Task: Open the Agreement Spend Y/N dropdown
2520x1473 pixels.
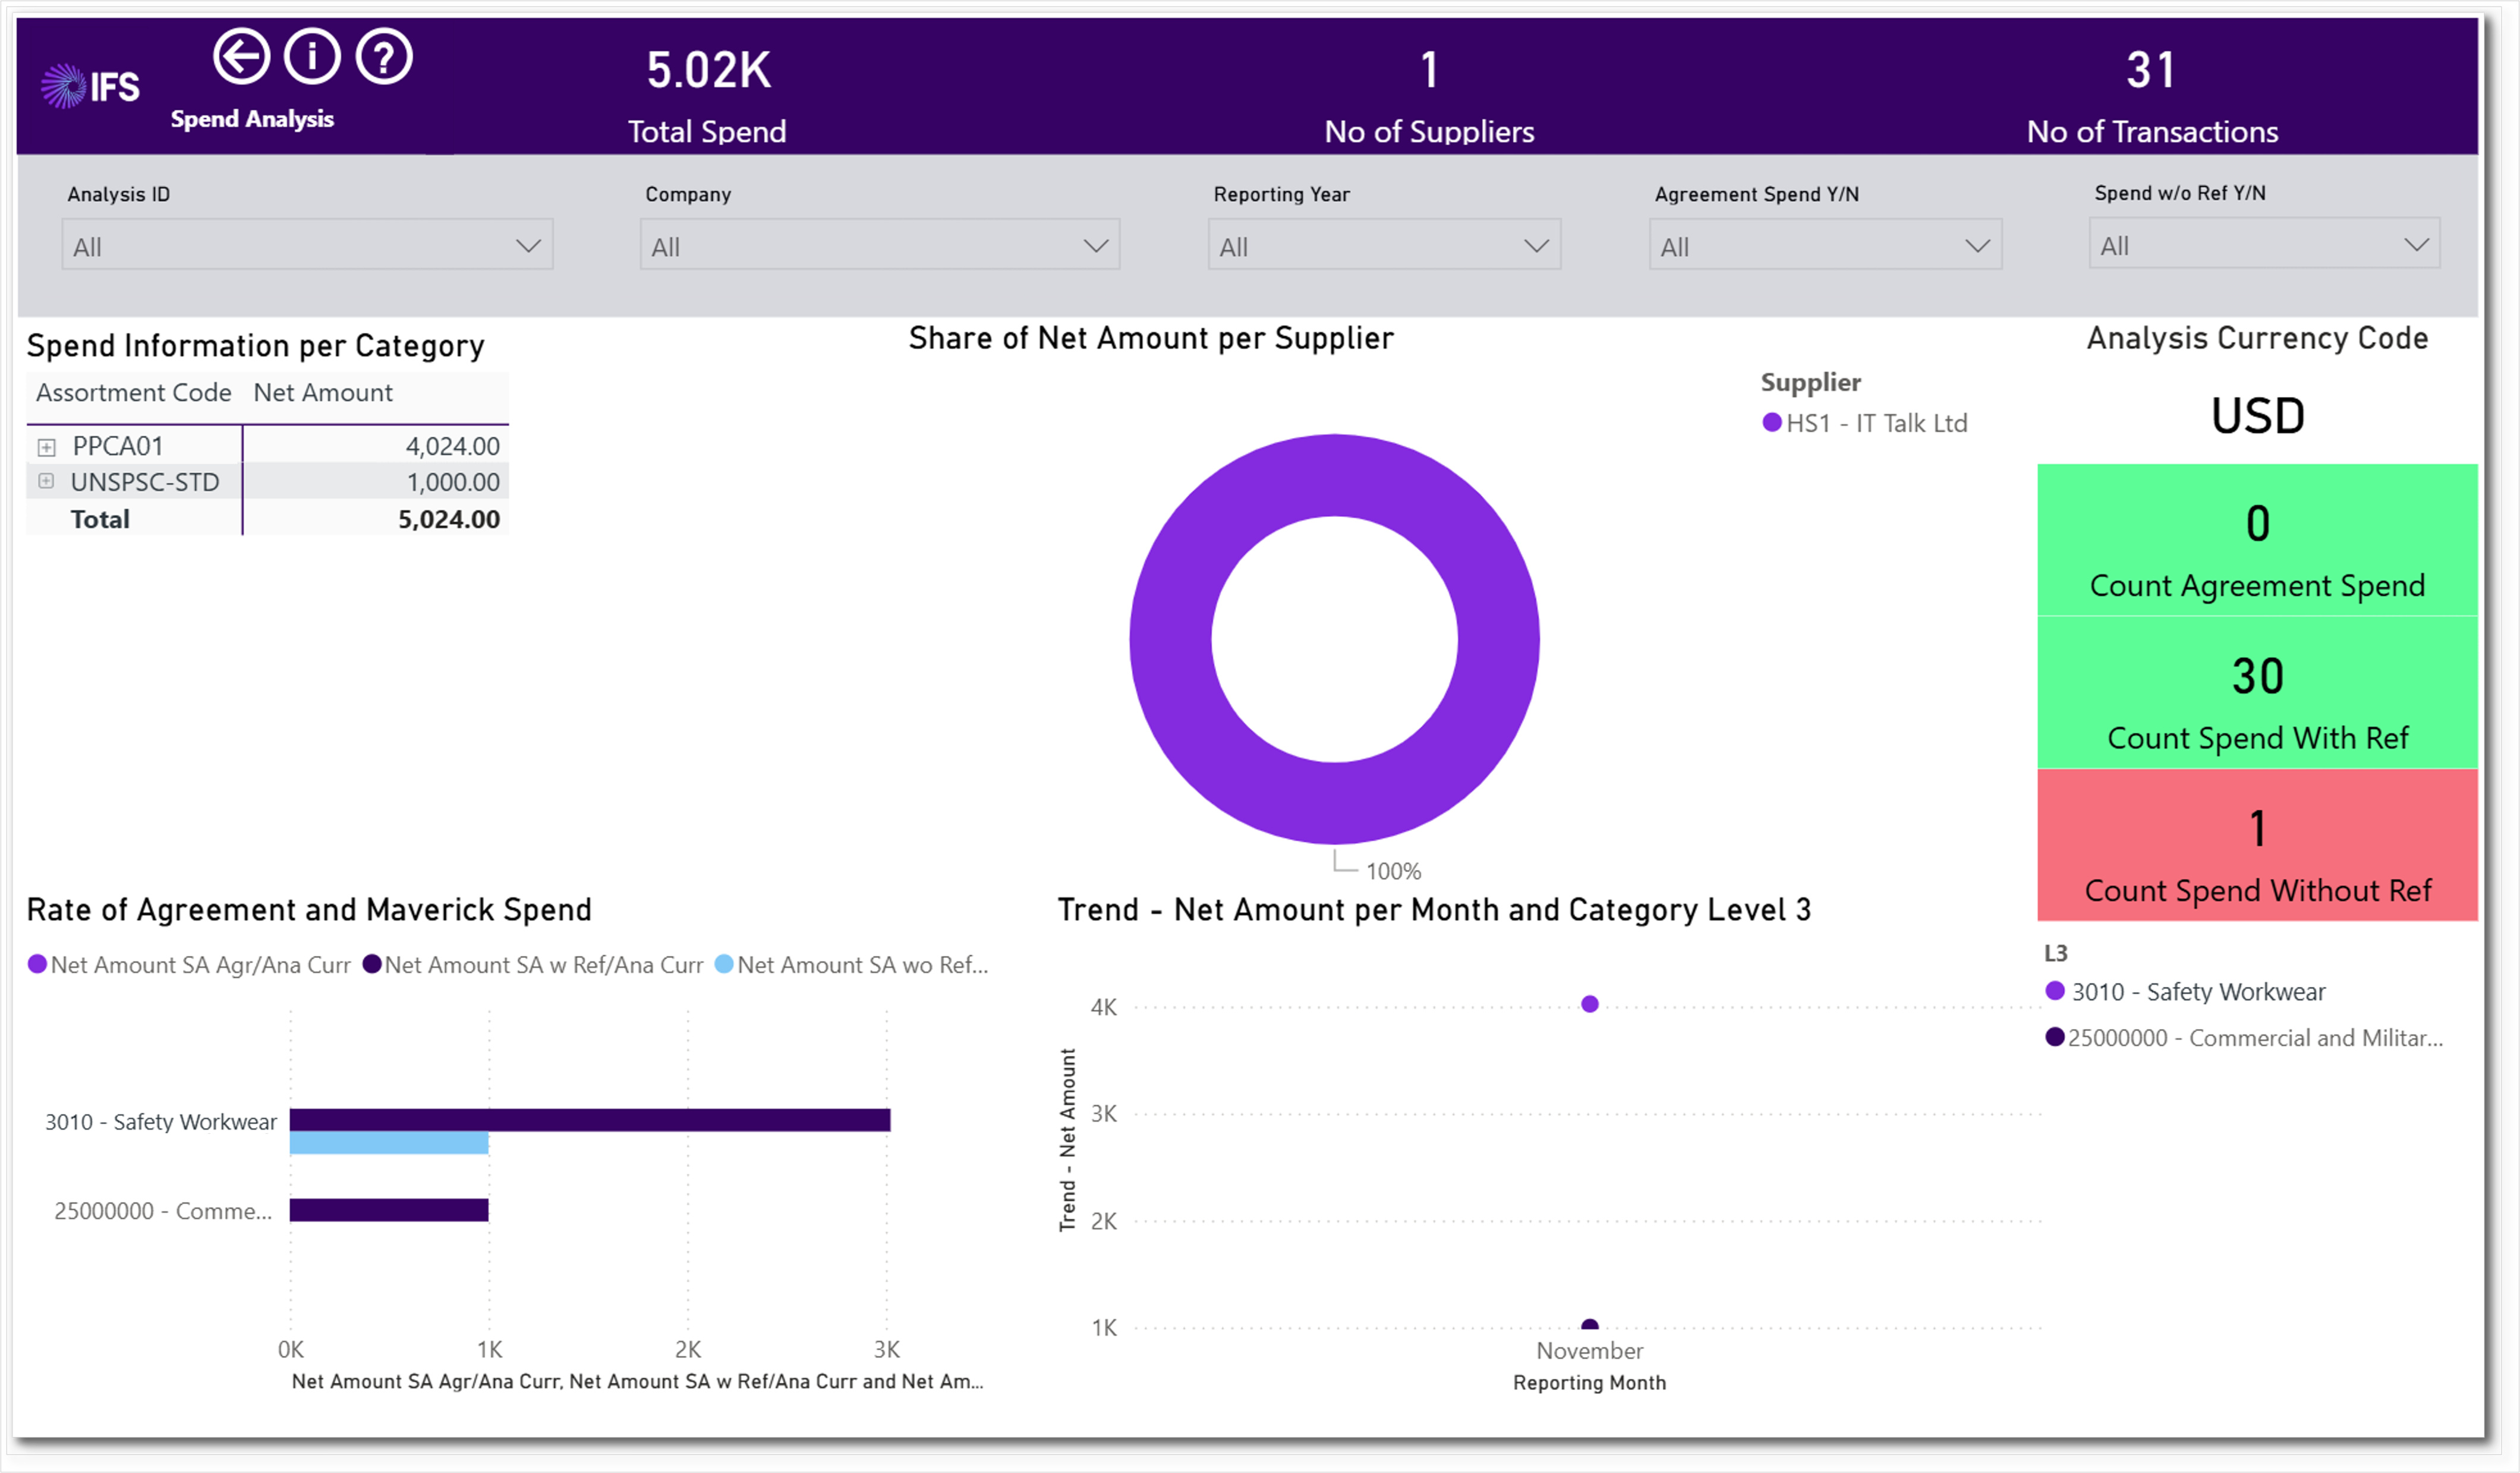Action: (1825, 245)
